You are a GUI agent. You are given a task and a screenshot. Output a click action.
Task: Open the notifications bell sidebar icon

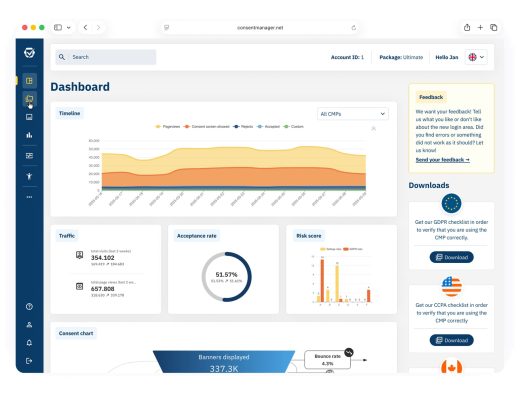click(29, 343)
